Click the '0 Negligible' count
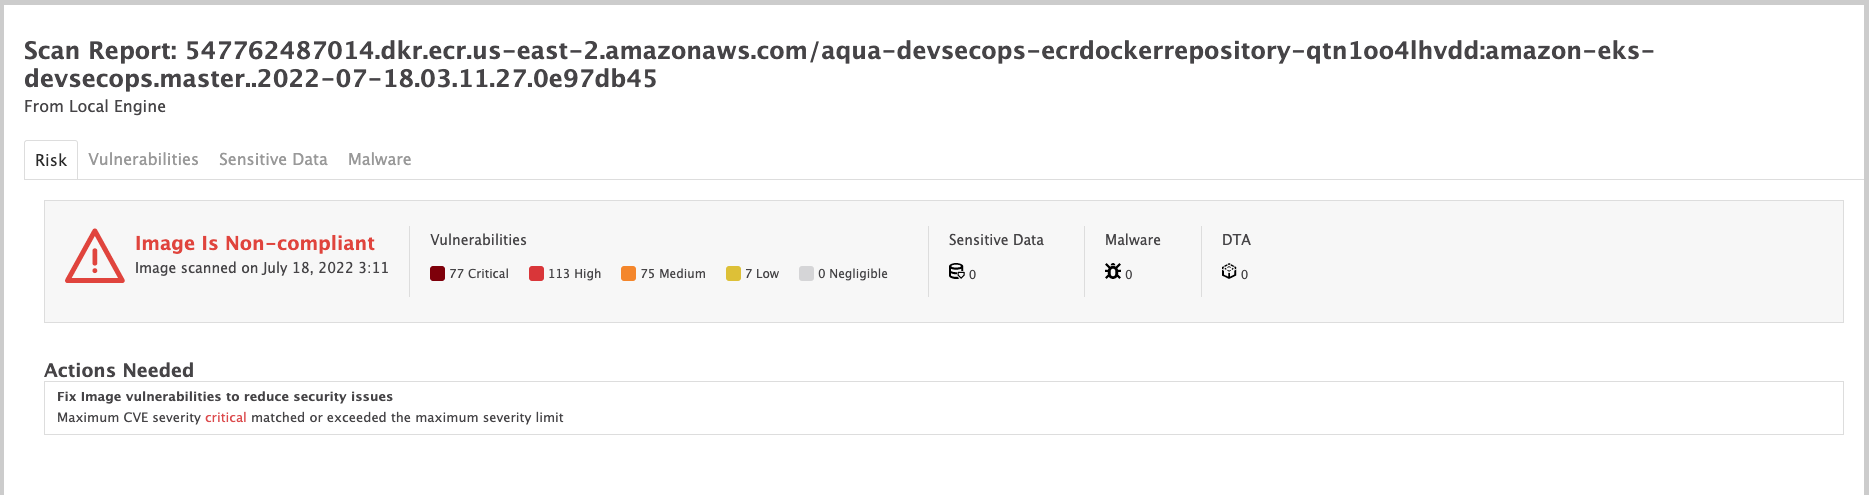This screenshot has width=1869, height=495. click(853, 274)
